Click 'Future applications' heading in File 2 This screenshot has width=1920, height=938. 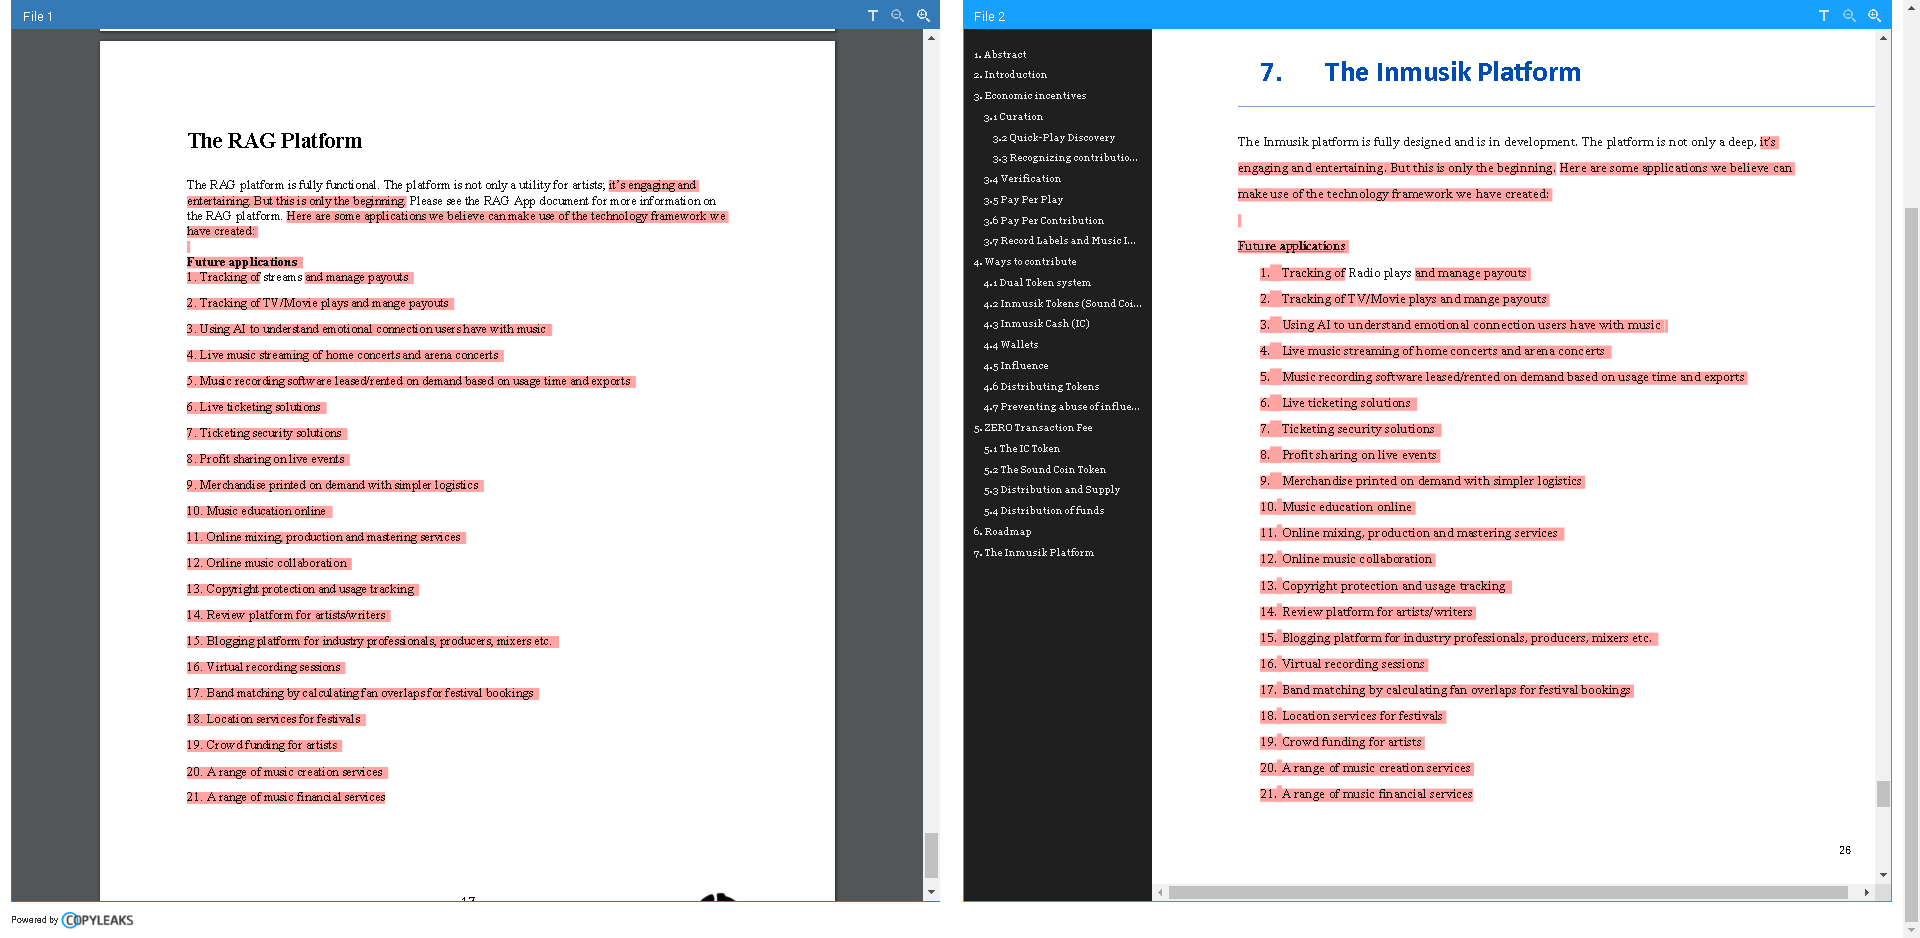[x=1292, y=246]
